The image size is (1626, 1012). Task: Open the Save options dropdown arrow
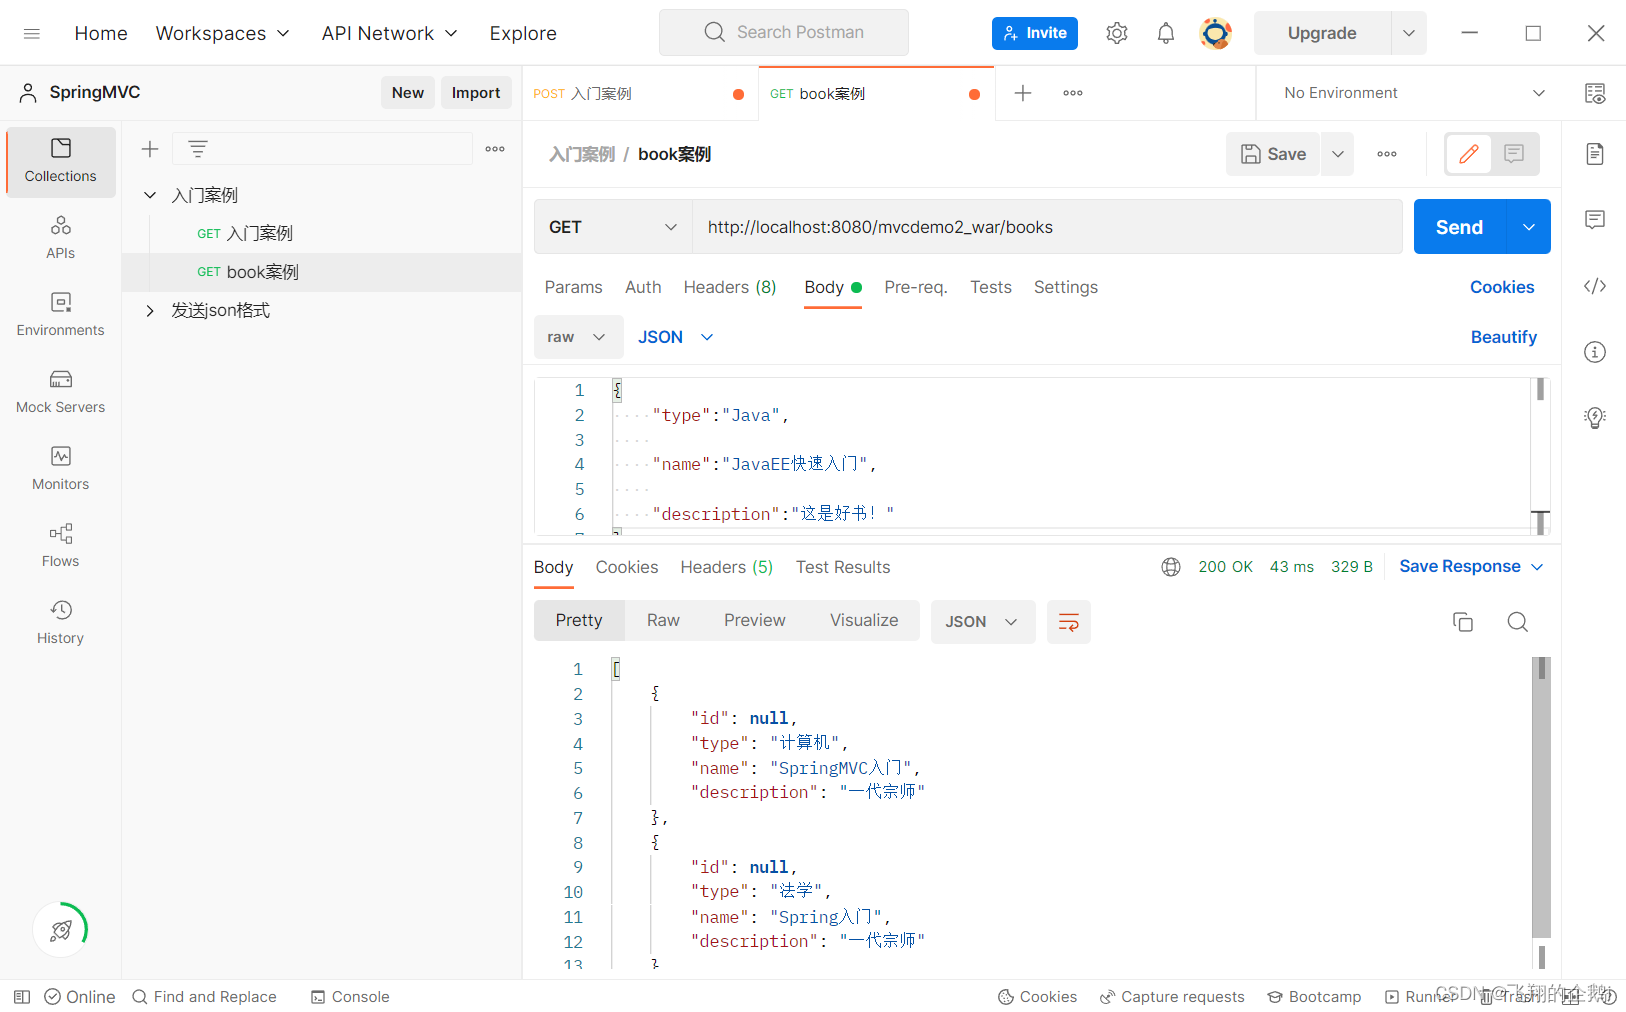tap(1337, 154)
